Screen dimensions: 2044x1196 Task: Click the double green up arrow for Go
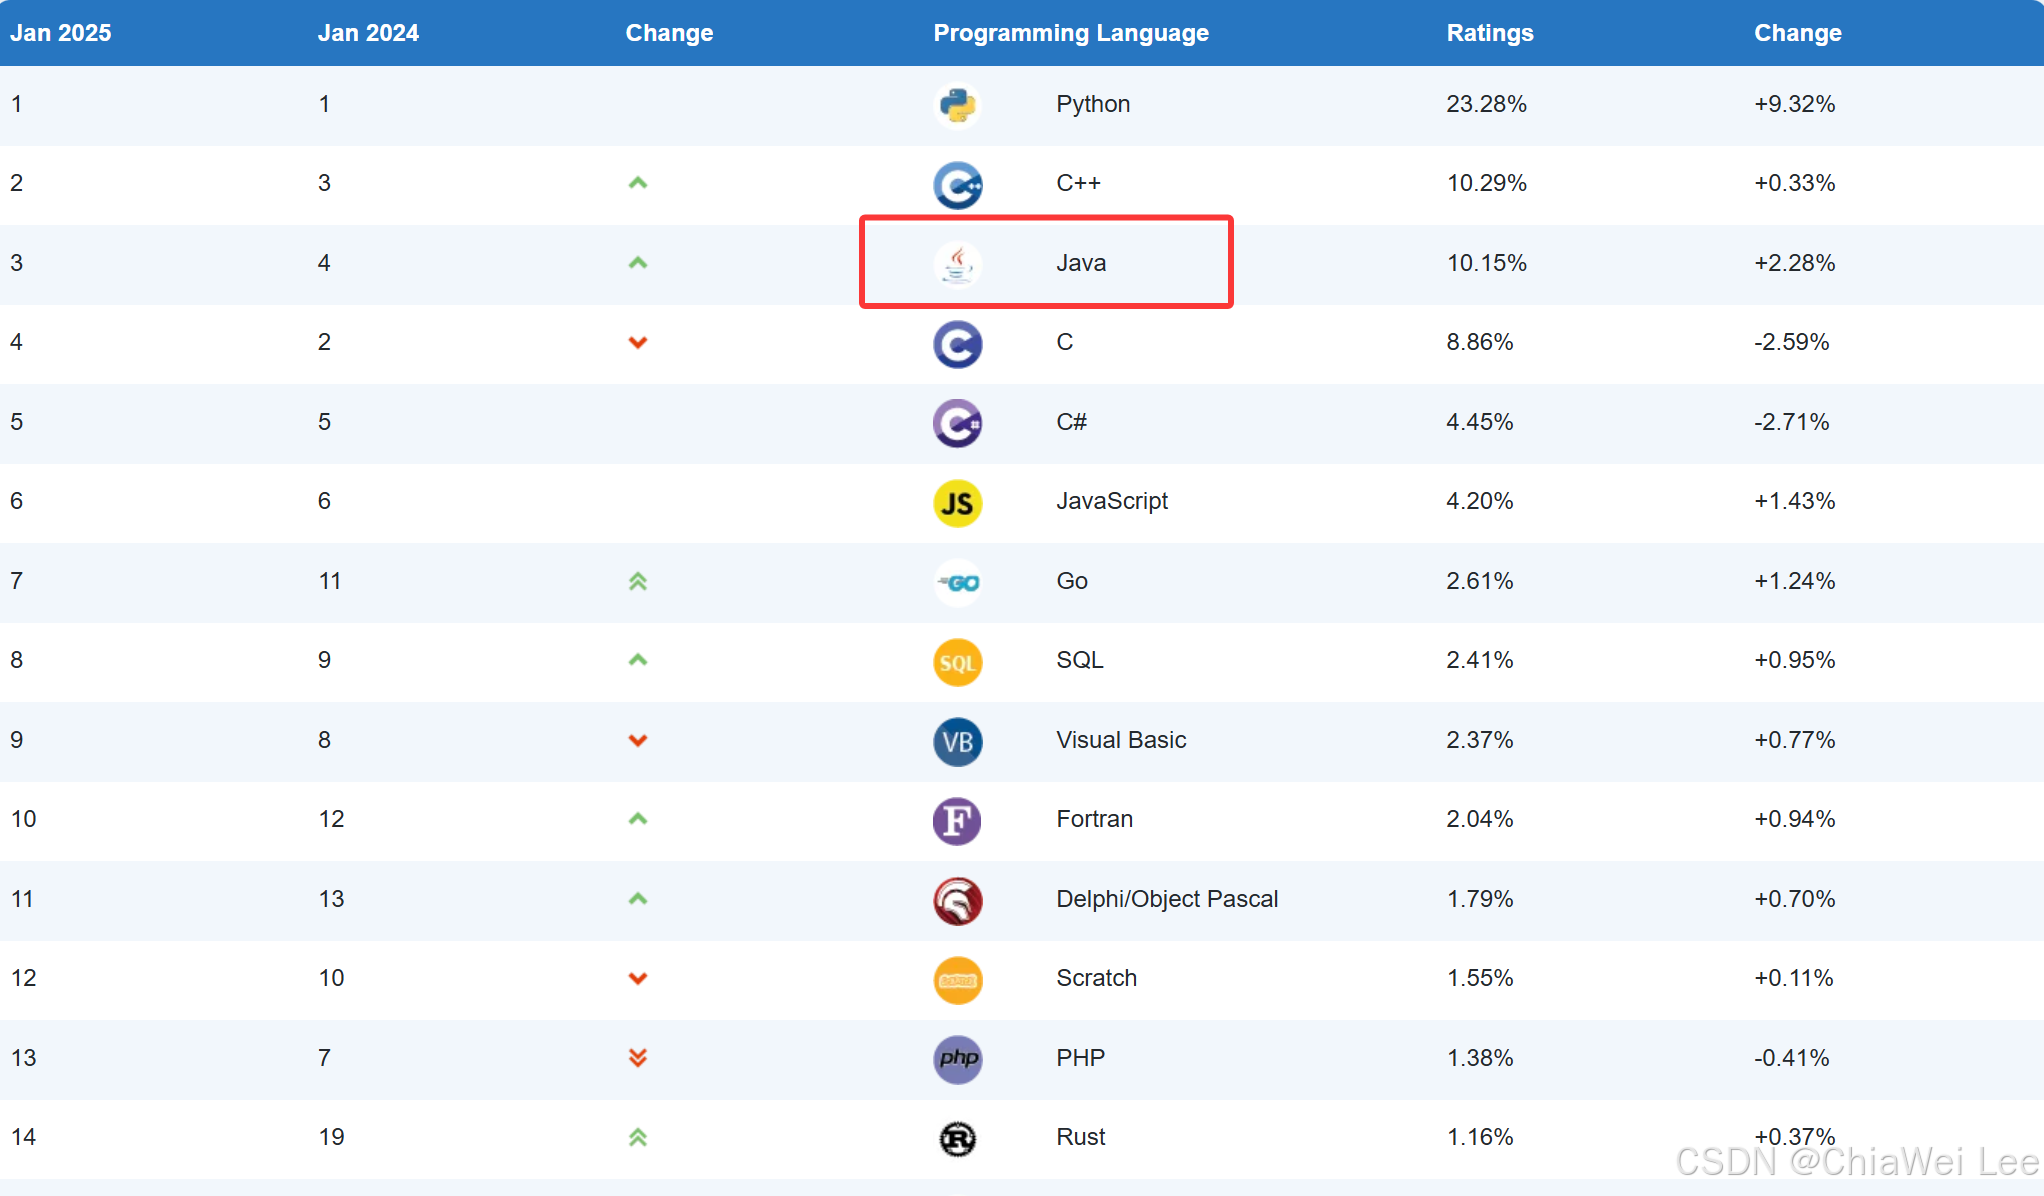638,581
